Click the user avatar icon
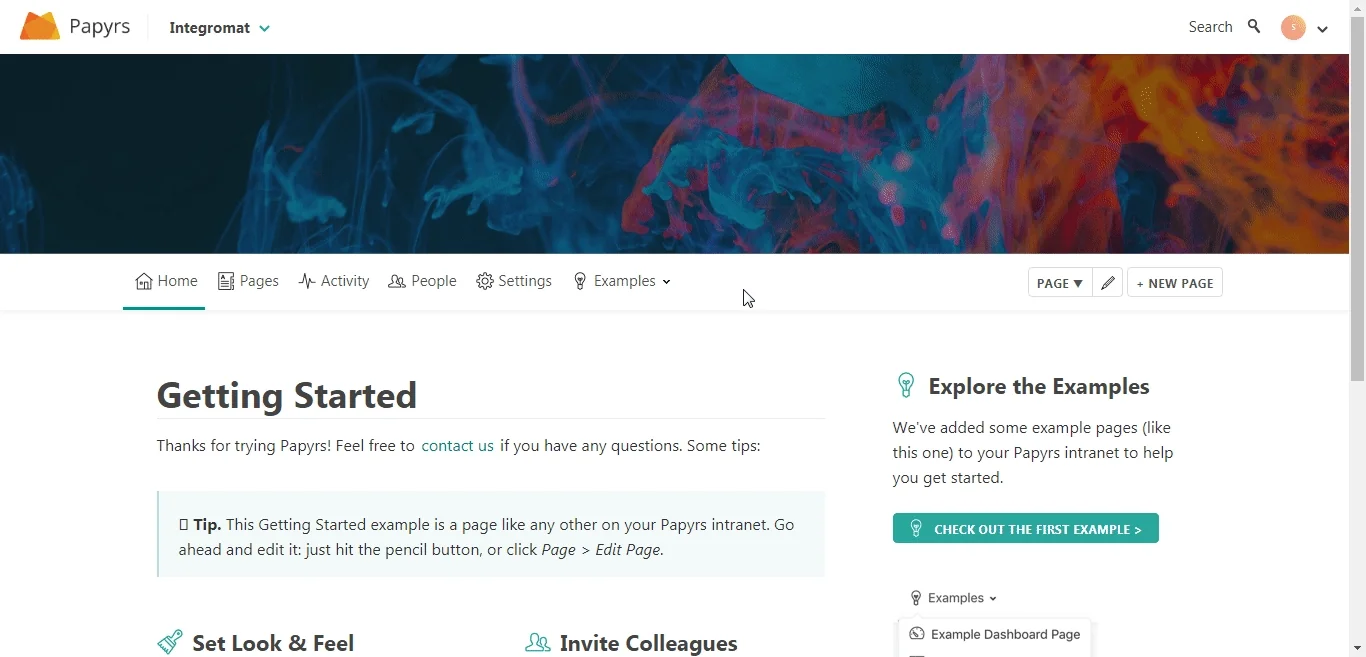This screenshot has width=1366, height=657. (1293, 28)
